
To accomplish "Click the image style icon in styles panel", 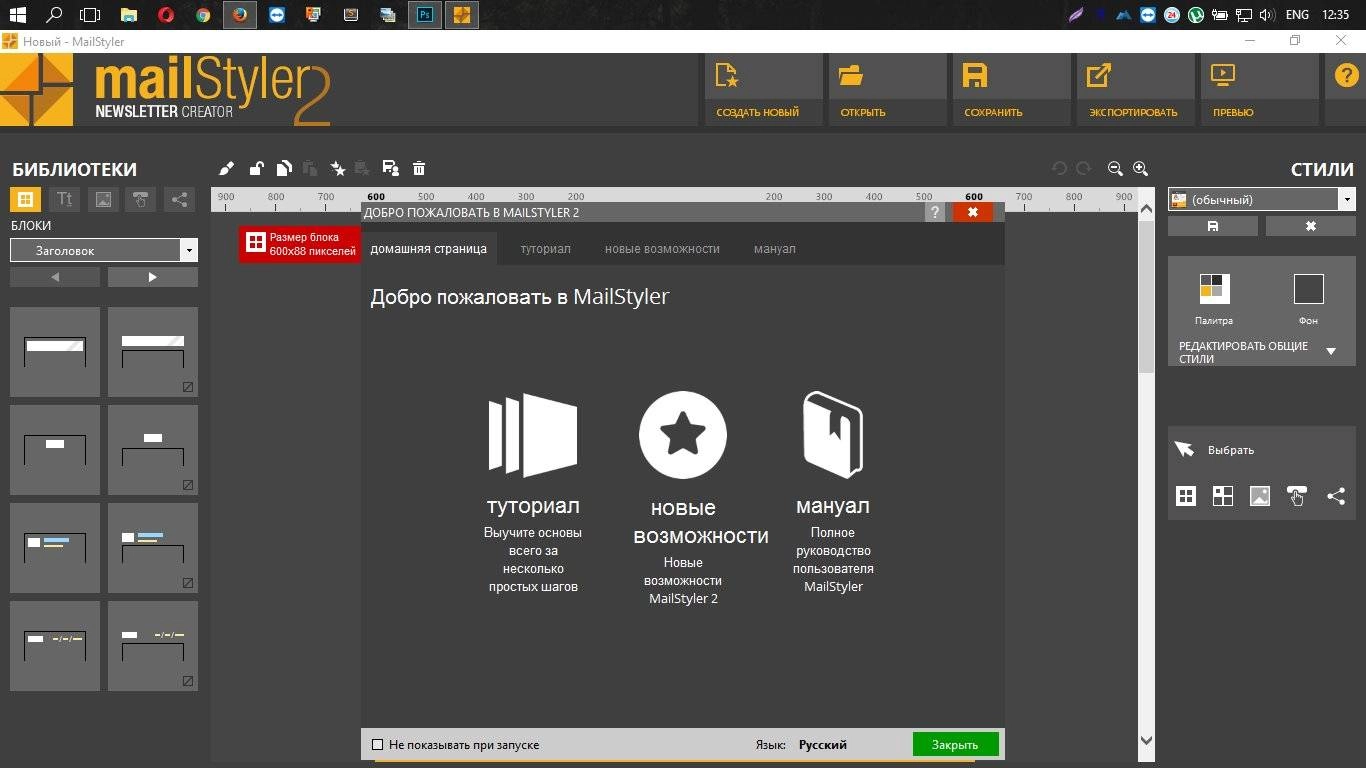I will [1260, 496].
